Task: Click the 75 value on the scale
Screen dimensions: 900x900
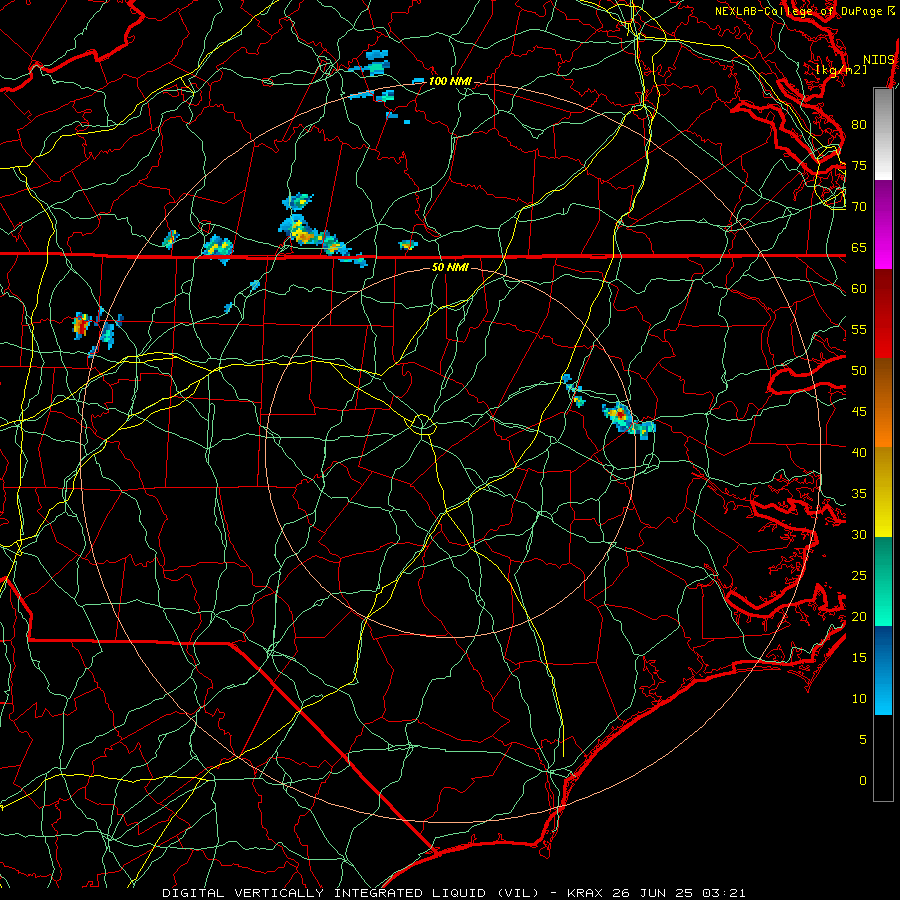Action: point(859,165)
